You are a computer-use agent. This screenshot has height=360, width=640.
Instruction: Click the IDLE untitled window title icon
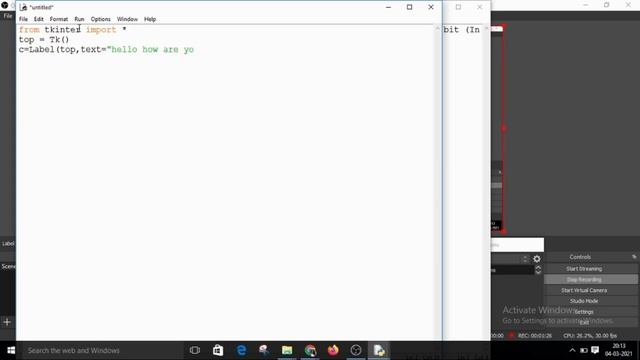point(23,7)
